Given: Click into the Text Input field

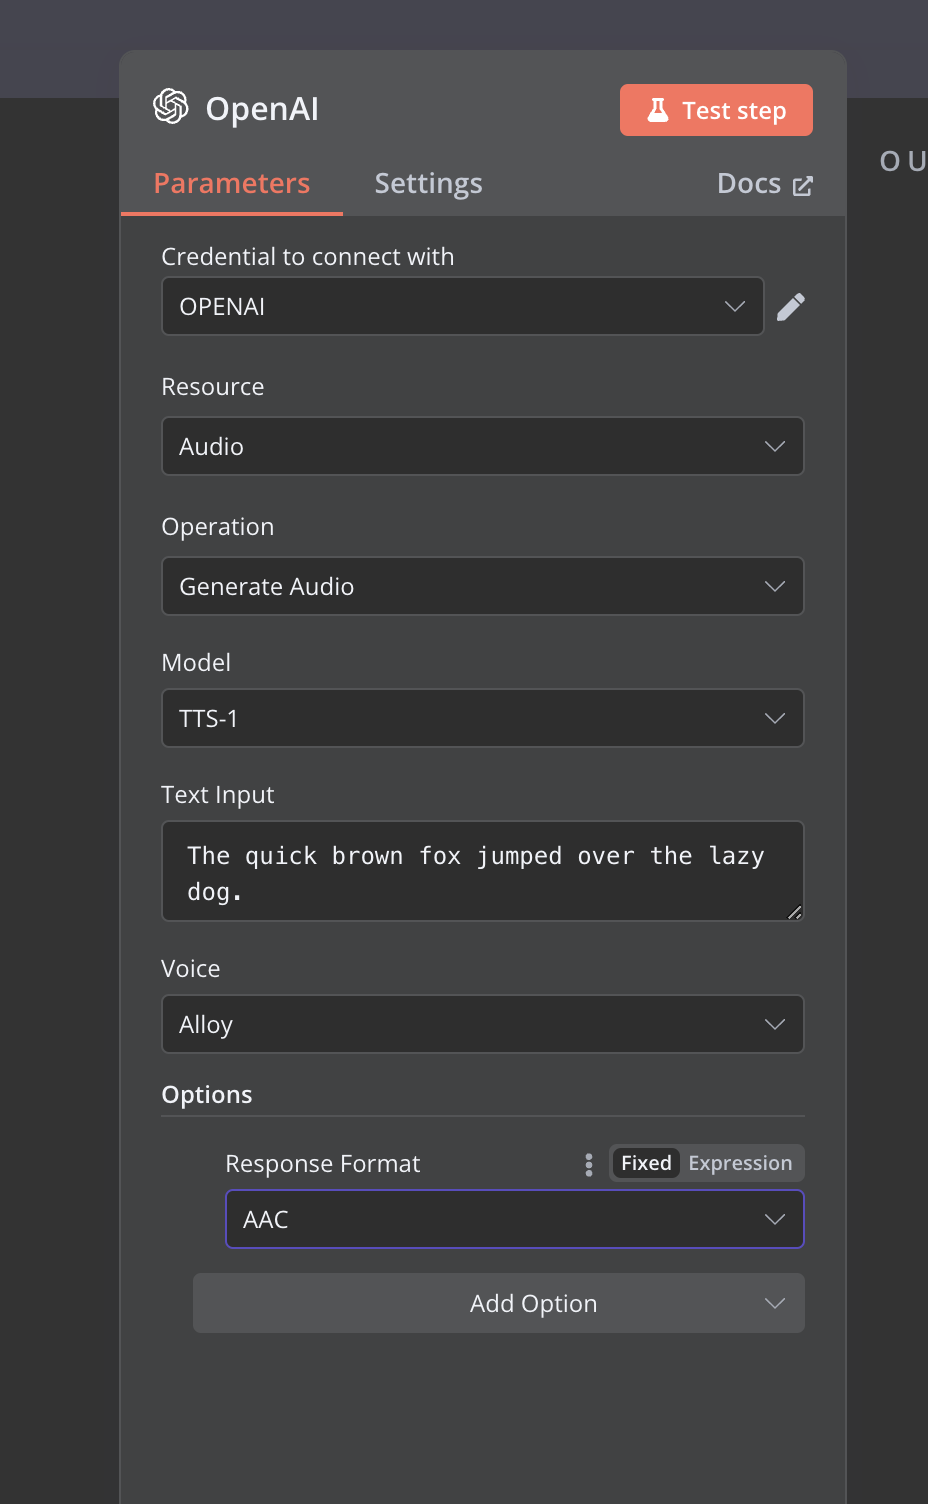Looking at the screenshot, I should coord(483,871).
